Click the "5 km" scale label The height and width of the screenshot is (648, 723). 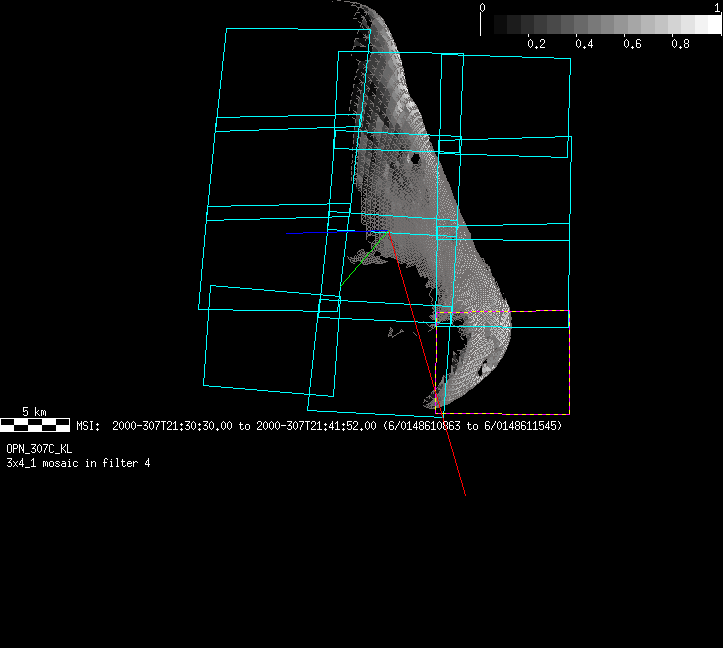pyautogui.click(x=34, y=412)
